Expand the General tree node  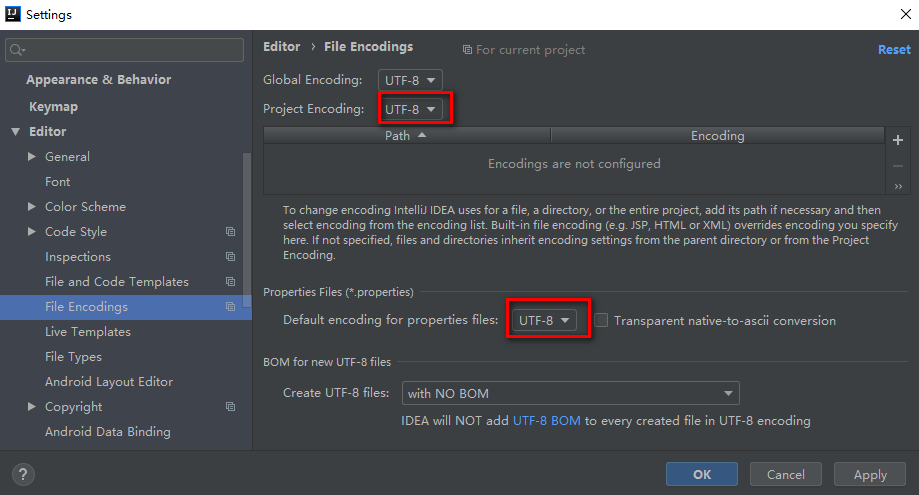[x=32, y=157]
